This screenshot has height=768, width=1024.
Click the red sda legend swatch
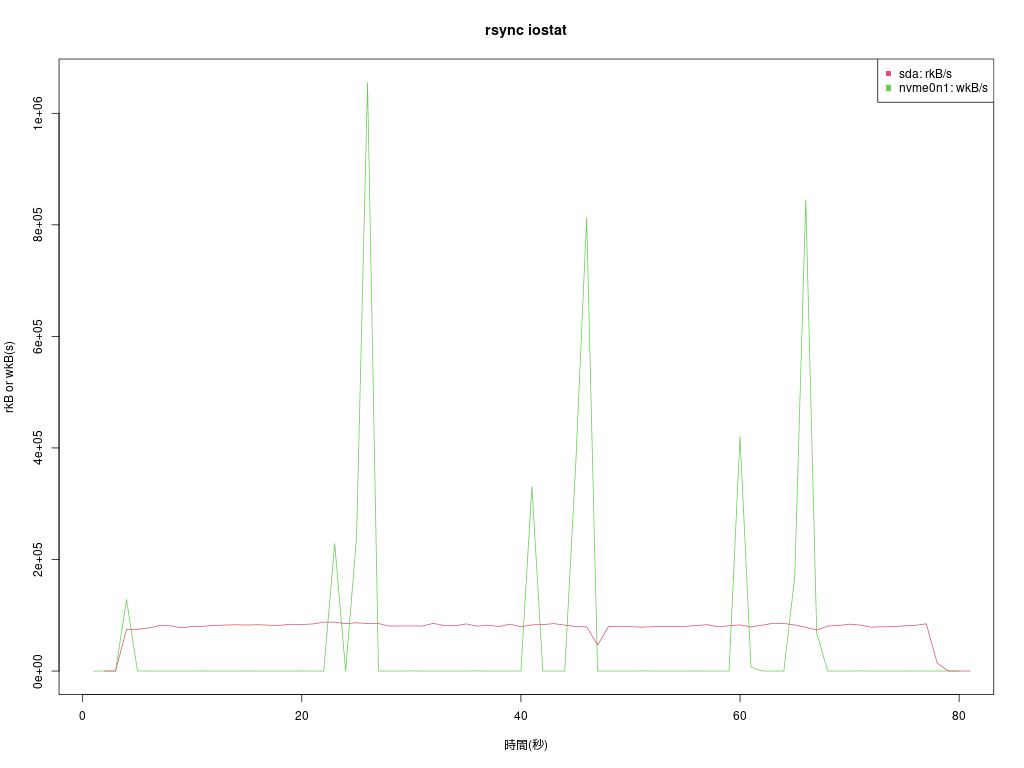click(888, 74)
